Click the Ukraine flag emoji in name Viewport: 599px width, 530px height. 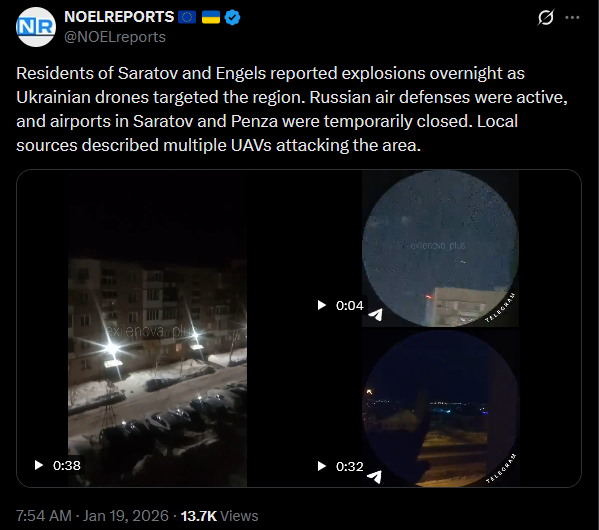click(211, 17)
